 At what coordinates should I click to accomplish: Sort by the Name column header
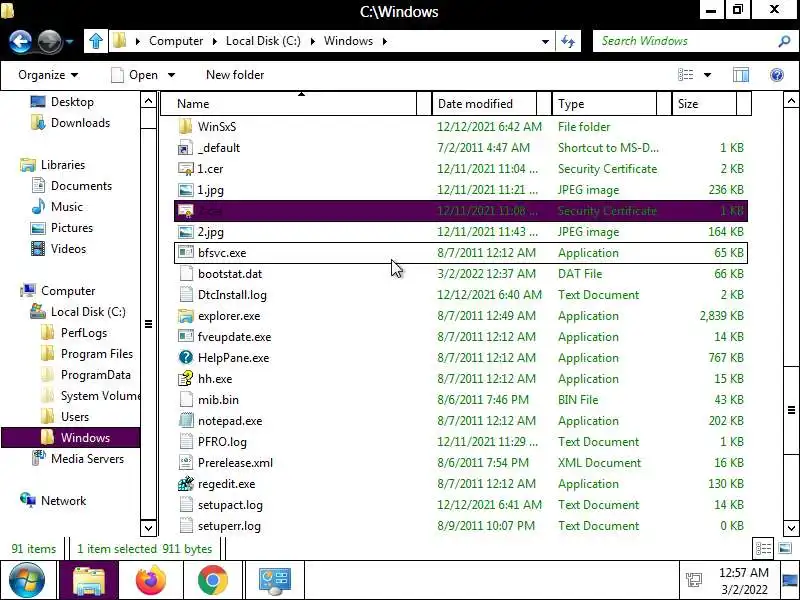click(289, 104)
